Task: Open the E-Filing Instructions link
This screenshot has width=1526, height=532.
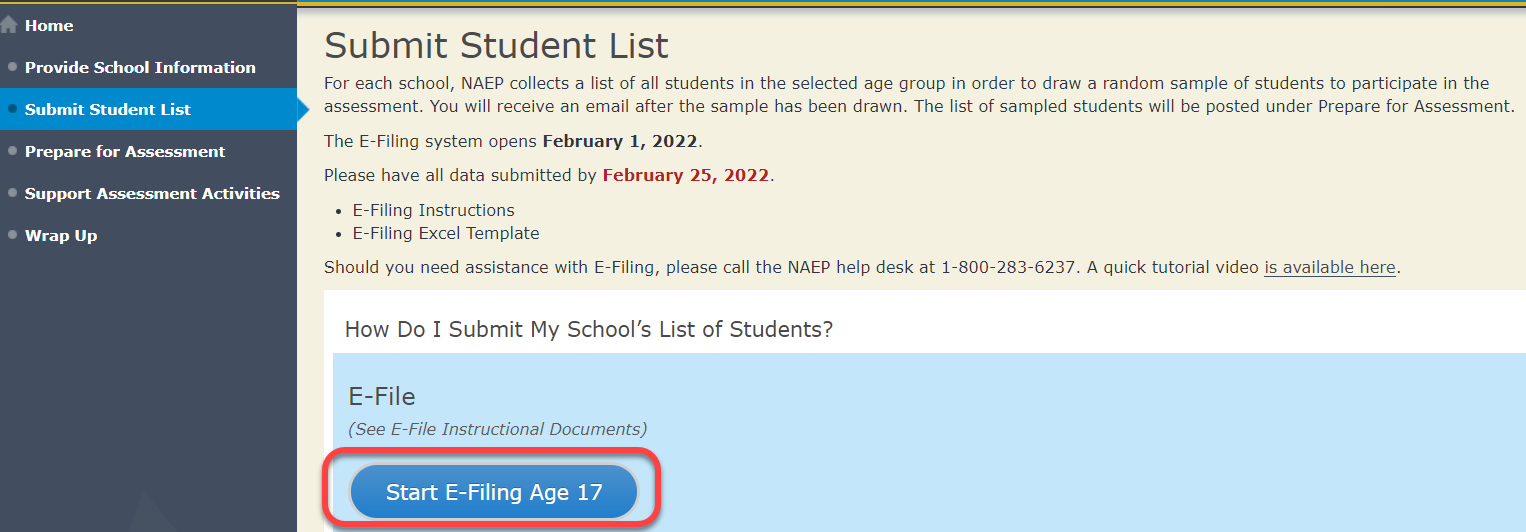Action: [433, 211]
